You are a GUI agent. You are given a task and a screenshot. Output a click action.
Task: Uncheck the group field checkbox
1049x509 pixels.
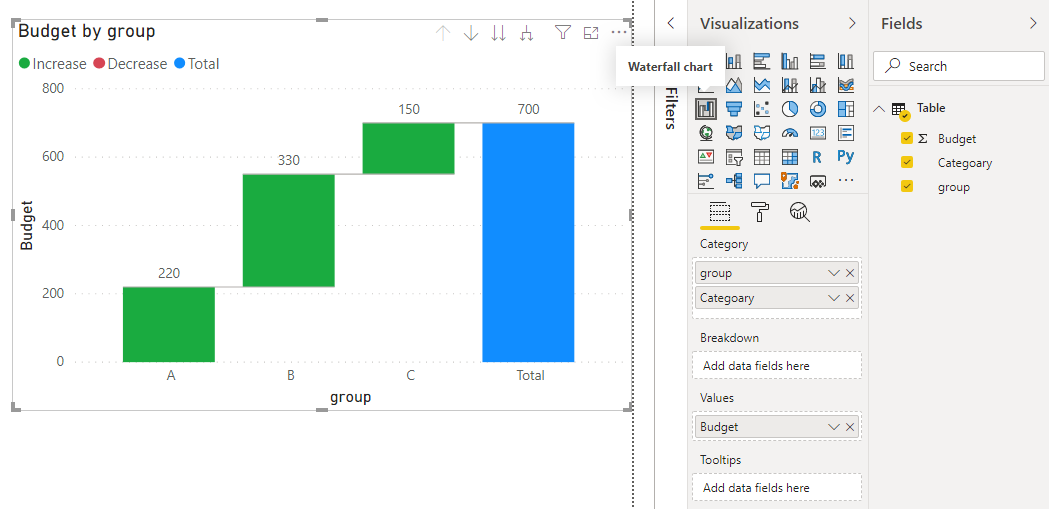point(907,186)
